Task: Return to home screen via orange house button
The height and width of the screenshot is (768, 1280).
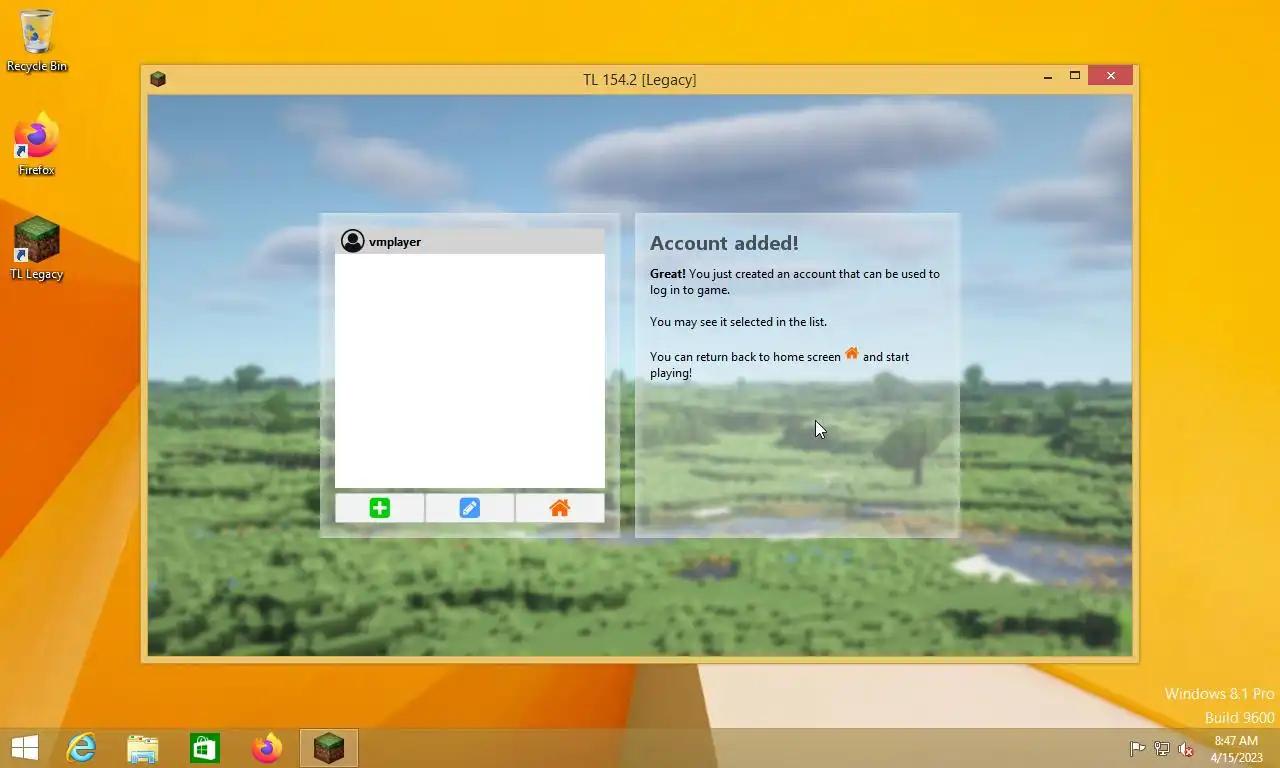Action: tap(559, 508)
